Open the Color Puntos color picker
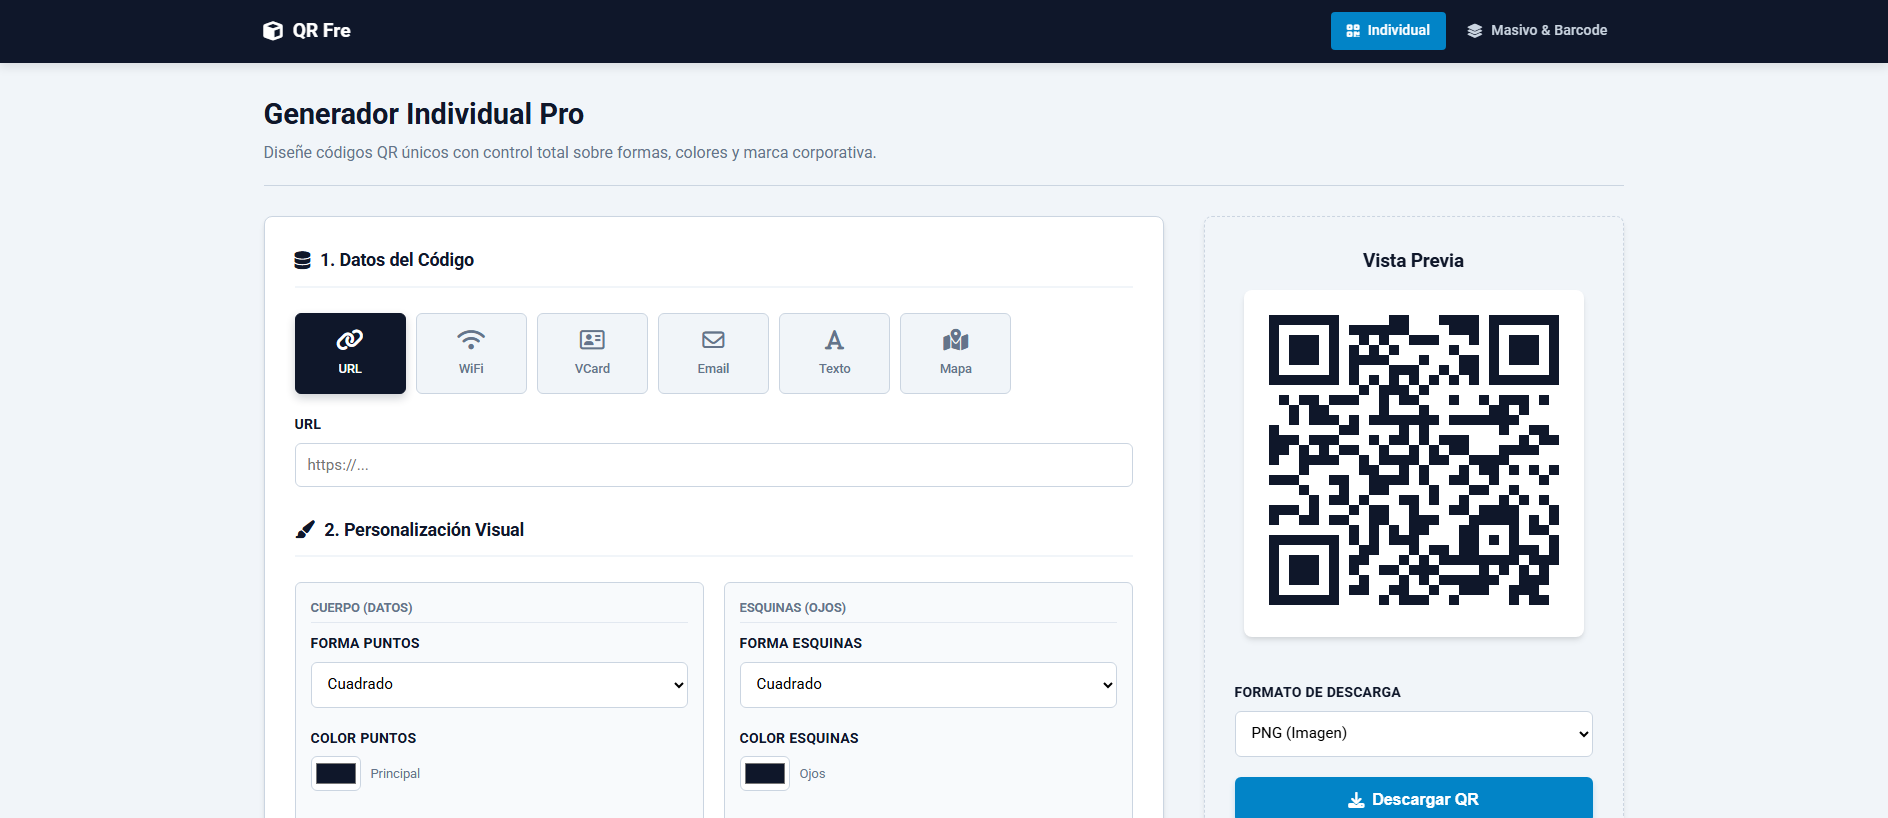This screenshot has width=1888, height=818. 336,774
